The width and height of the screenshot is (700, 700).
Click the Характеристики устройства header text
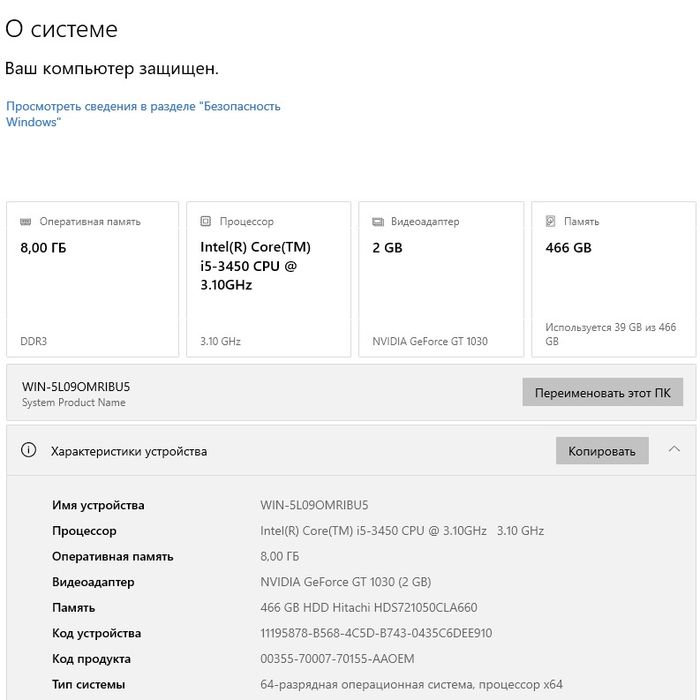[129, 451]
